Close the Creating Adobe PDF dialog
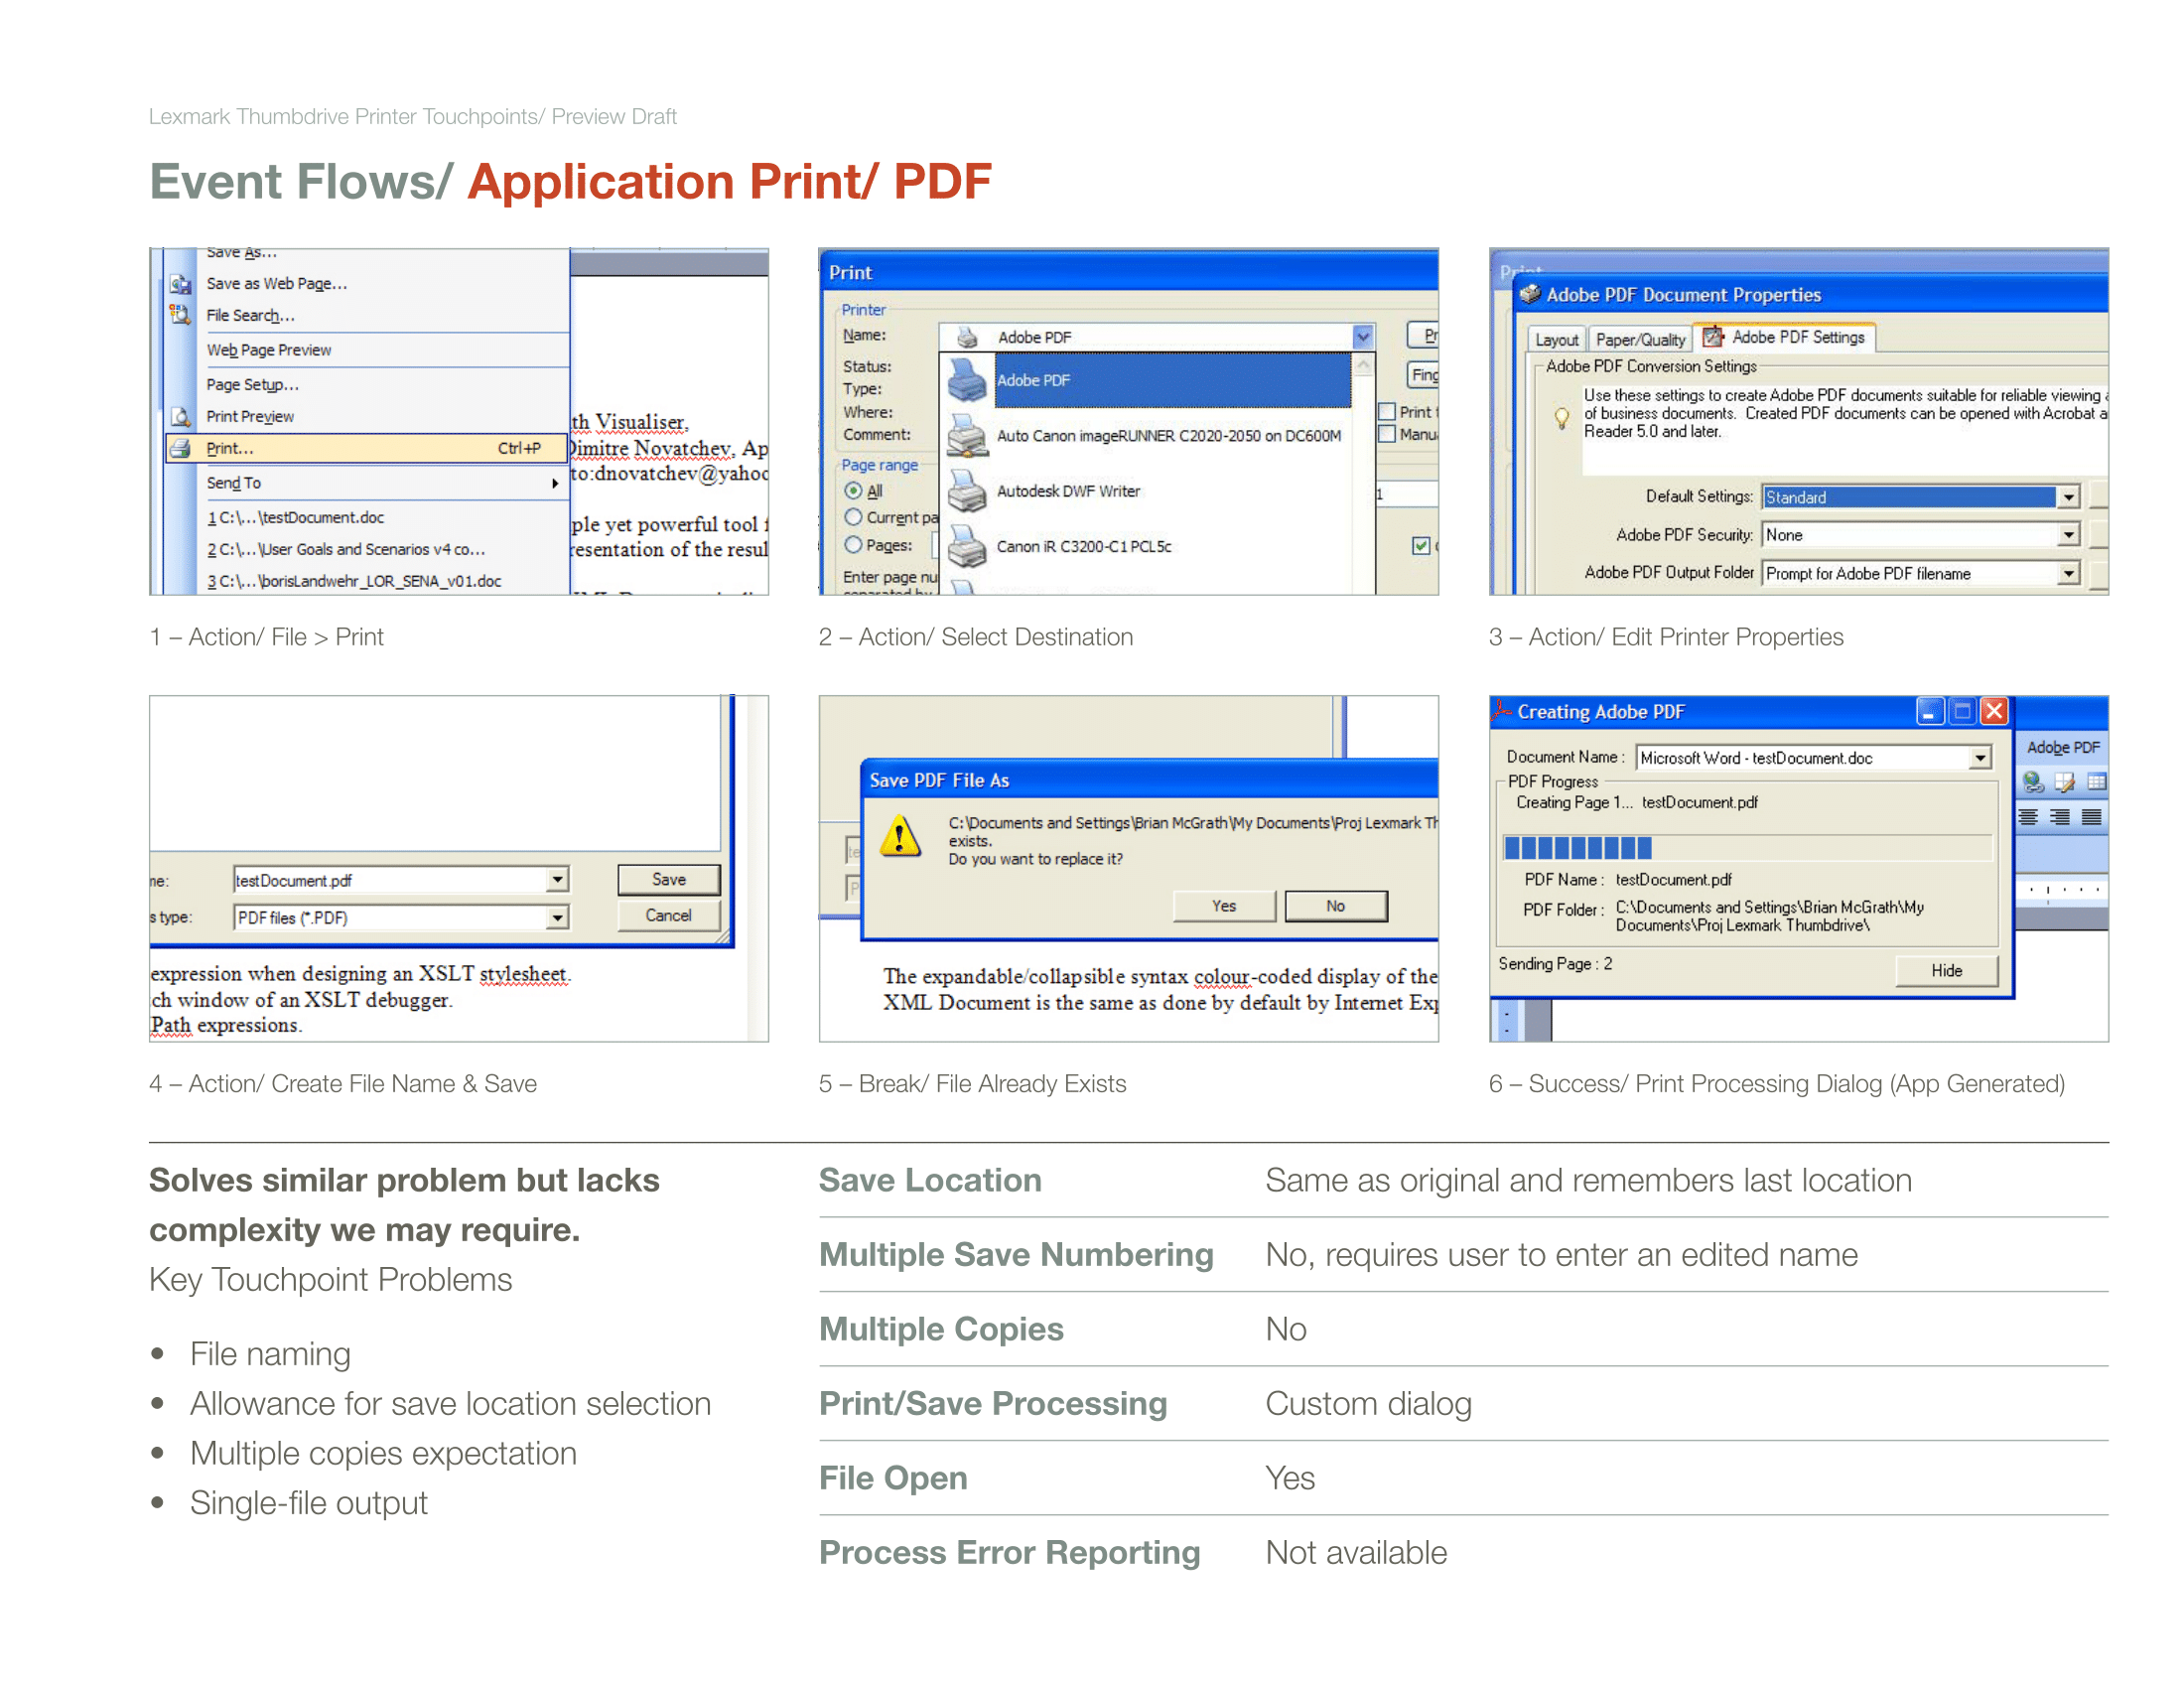2184x1688 pixels. point(1994,711)
